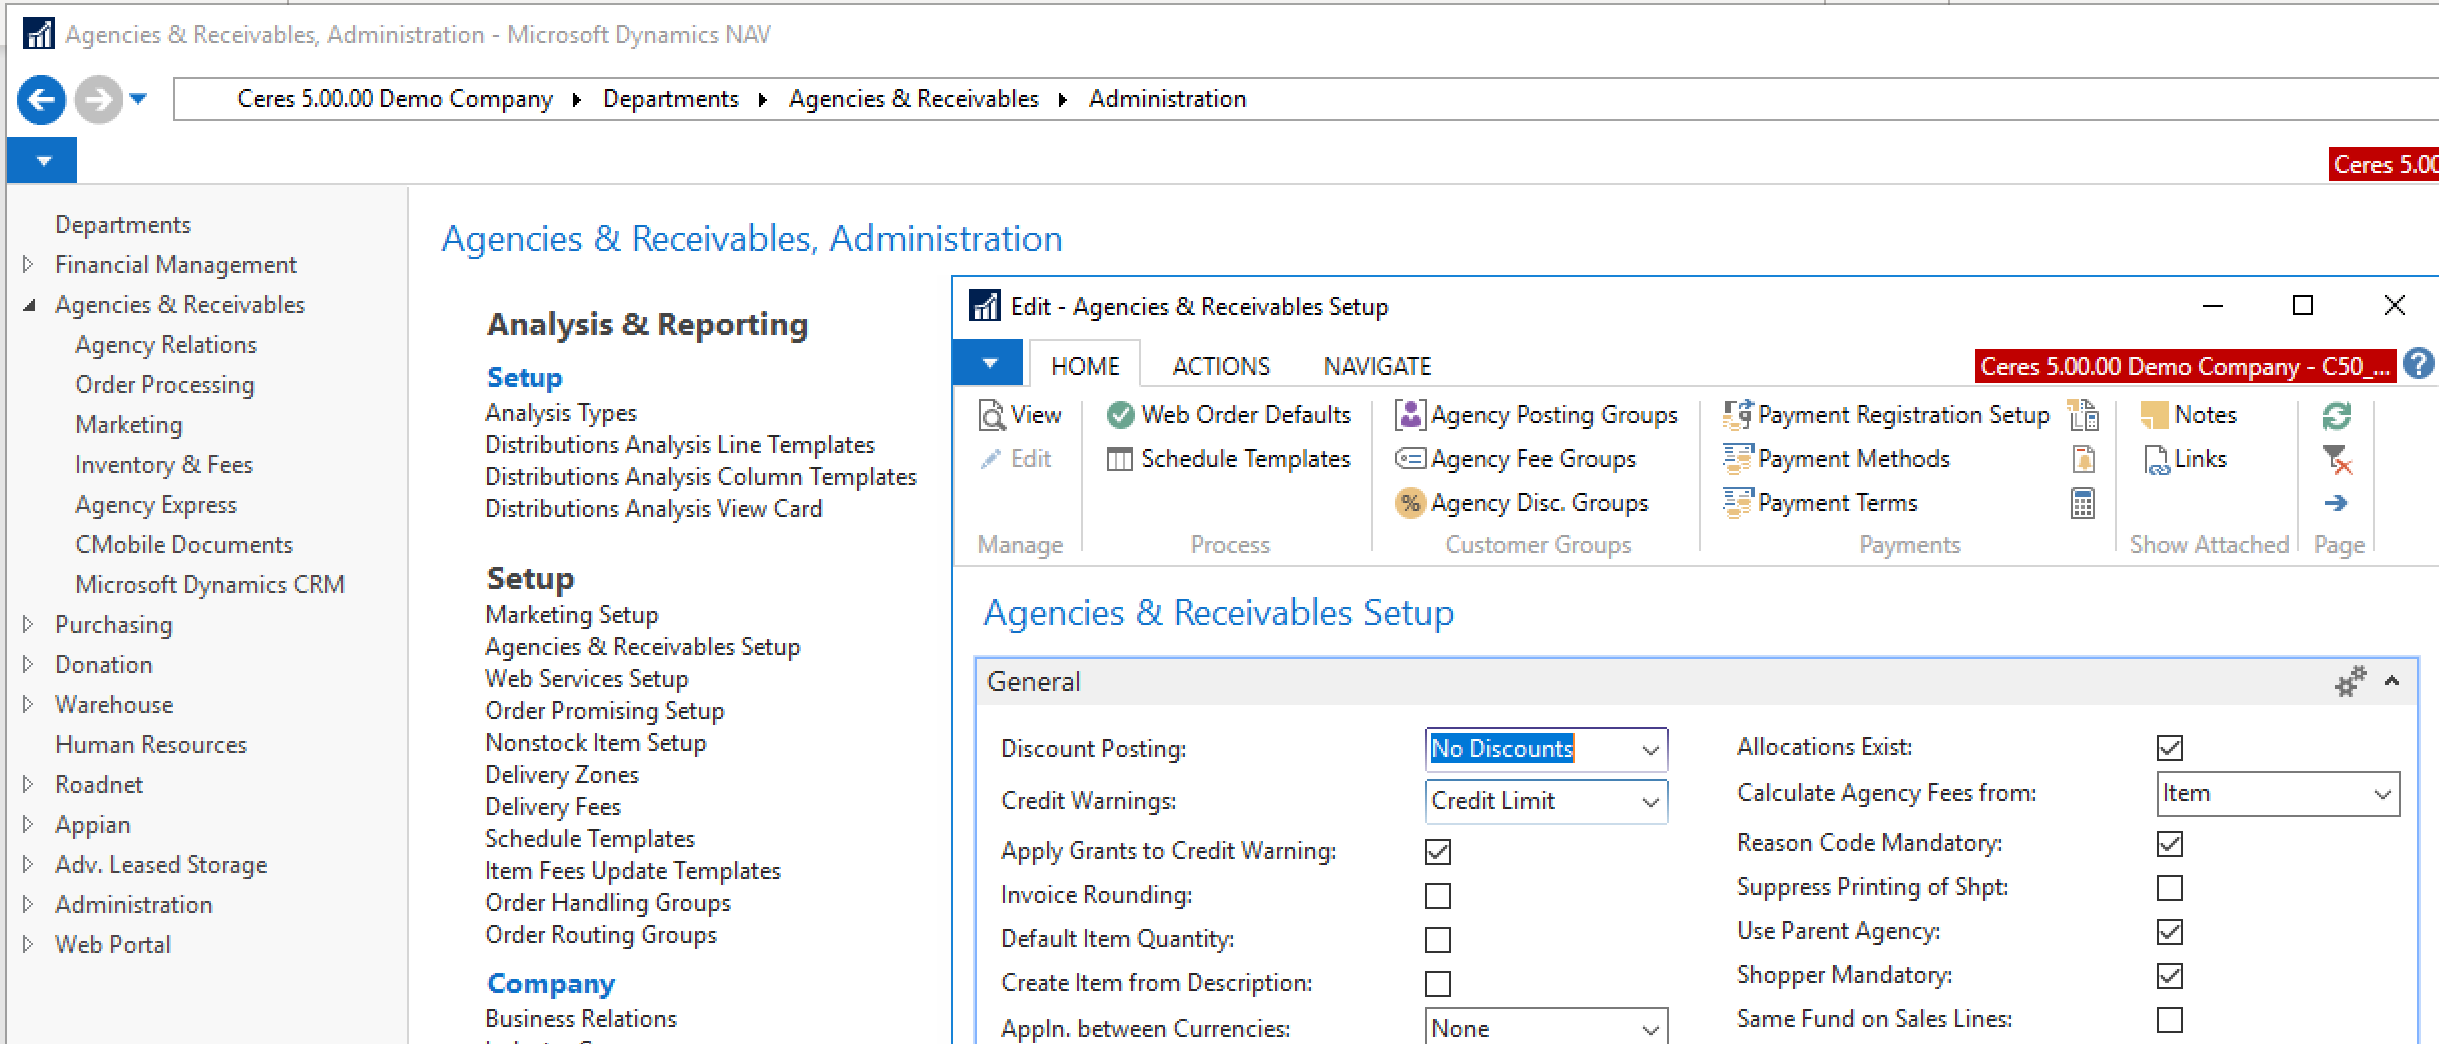Screen dimensions: 2439x1044
Task: Uncheck Apply Grants to Credit Warning
Action: click(1438, 852)
